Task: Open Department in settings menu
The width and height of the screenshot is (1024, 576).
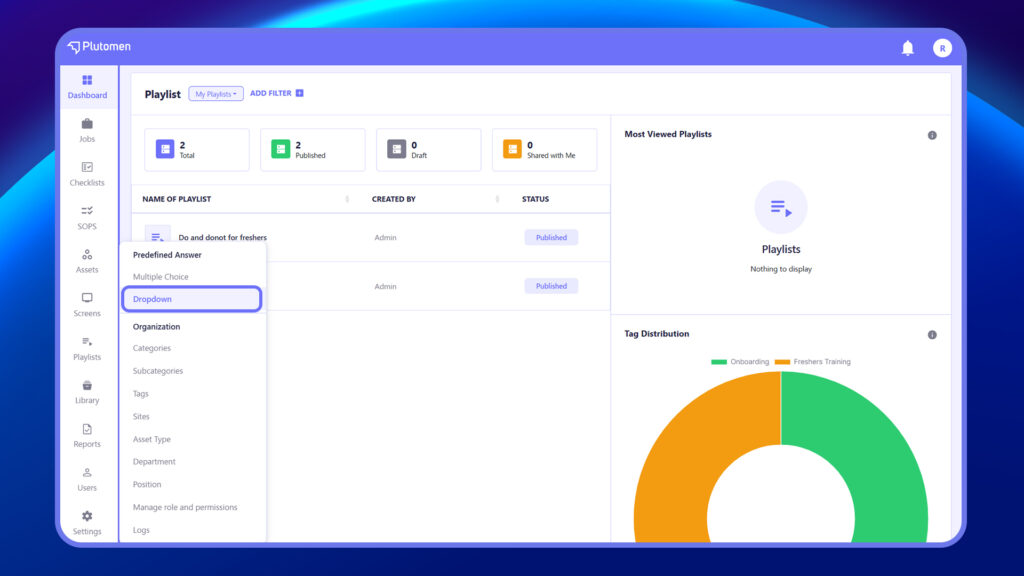Action: pos(154,462)
